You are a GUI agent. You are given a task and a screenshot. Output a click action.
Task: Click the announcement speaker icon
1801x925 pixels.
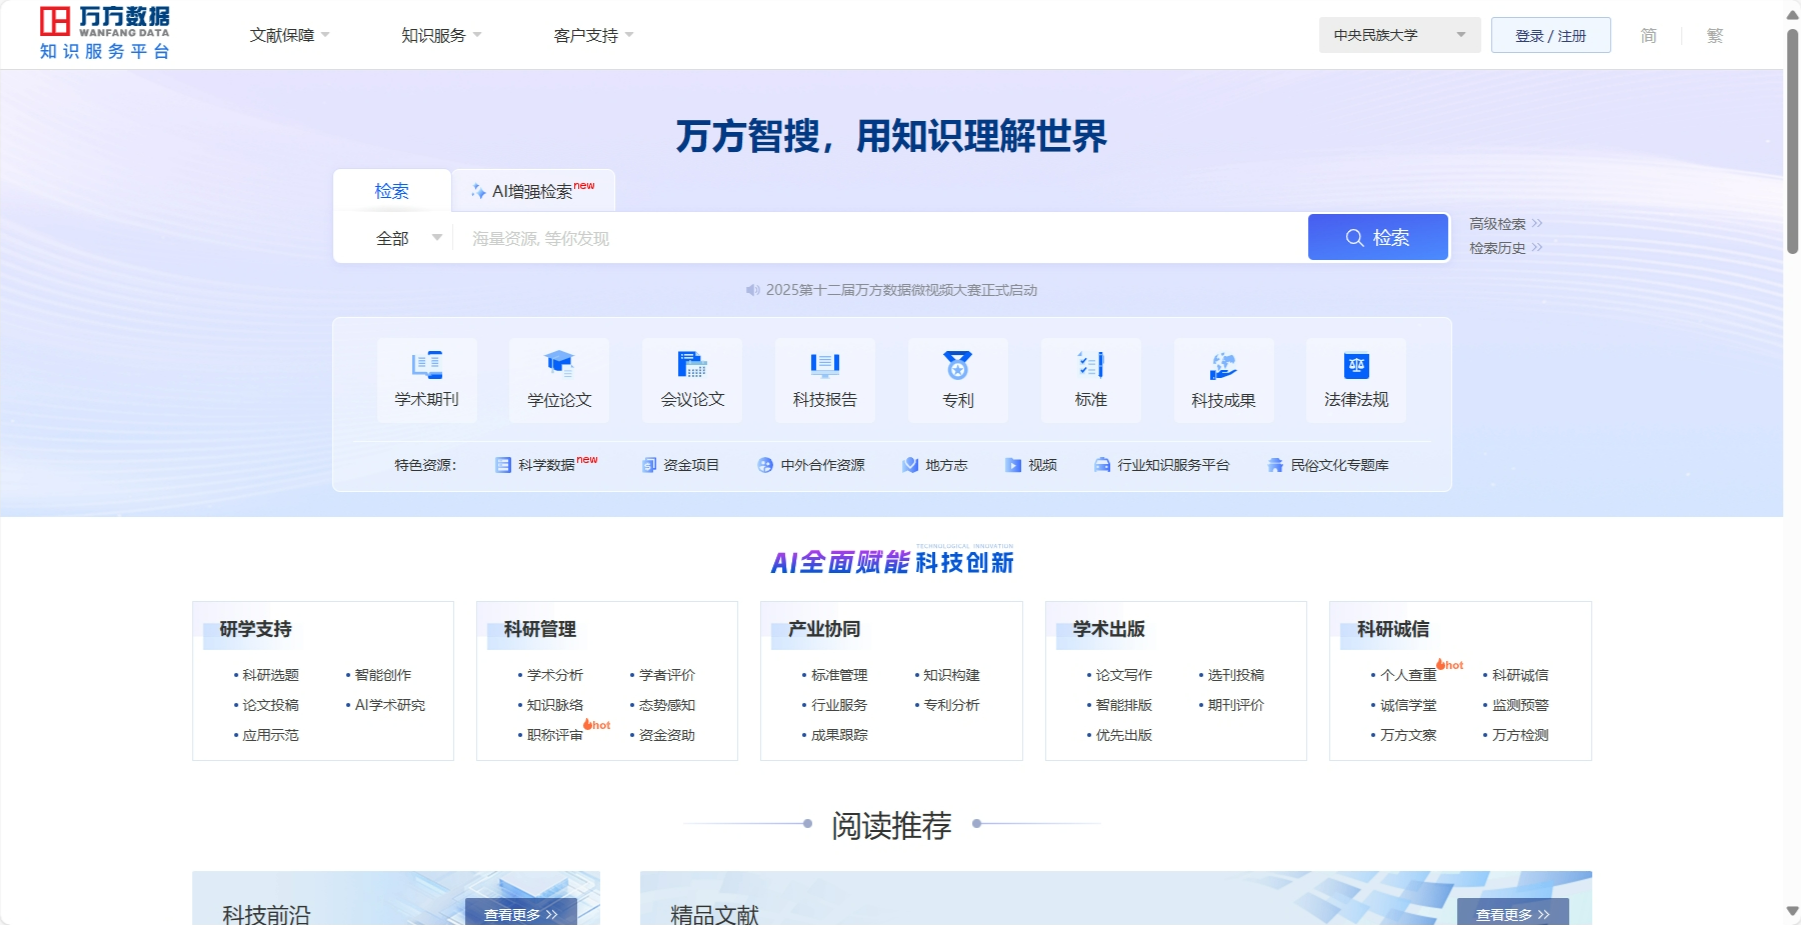click(x=753, y=290)
